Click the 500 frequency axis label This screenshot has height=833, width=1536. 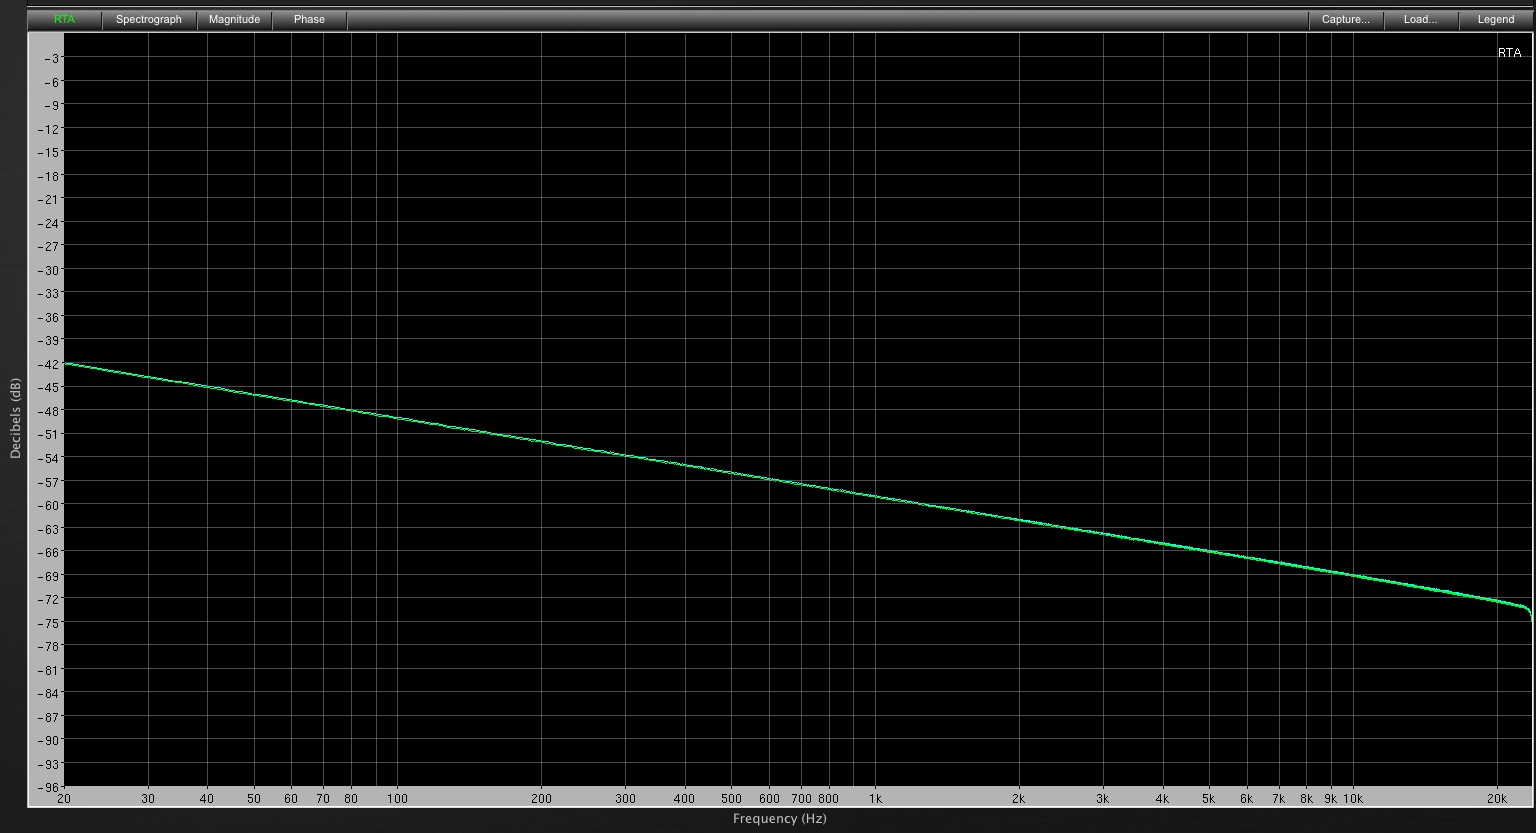[731, 799]
